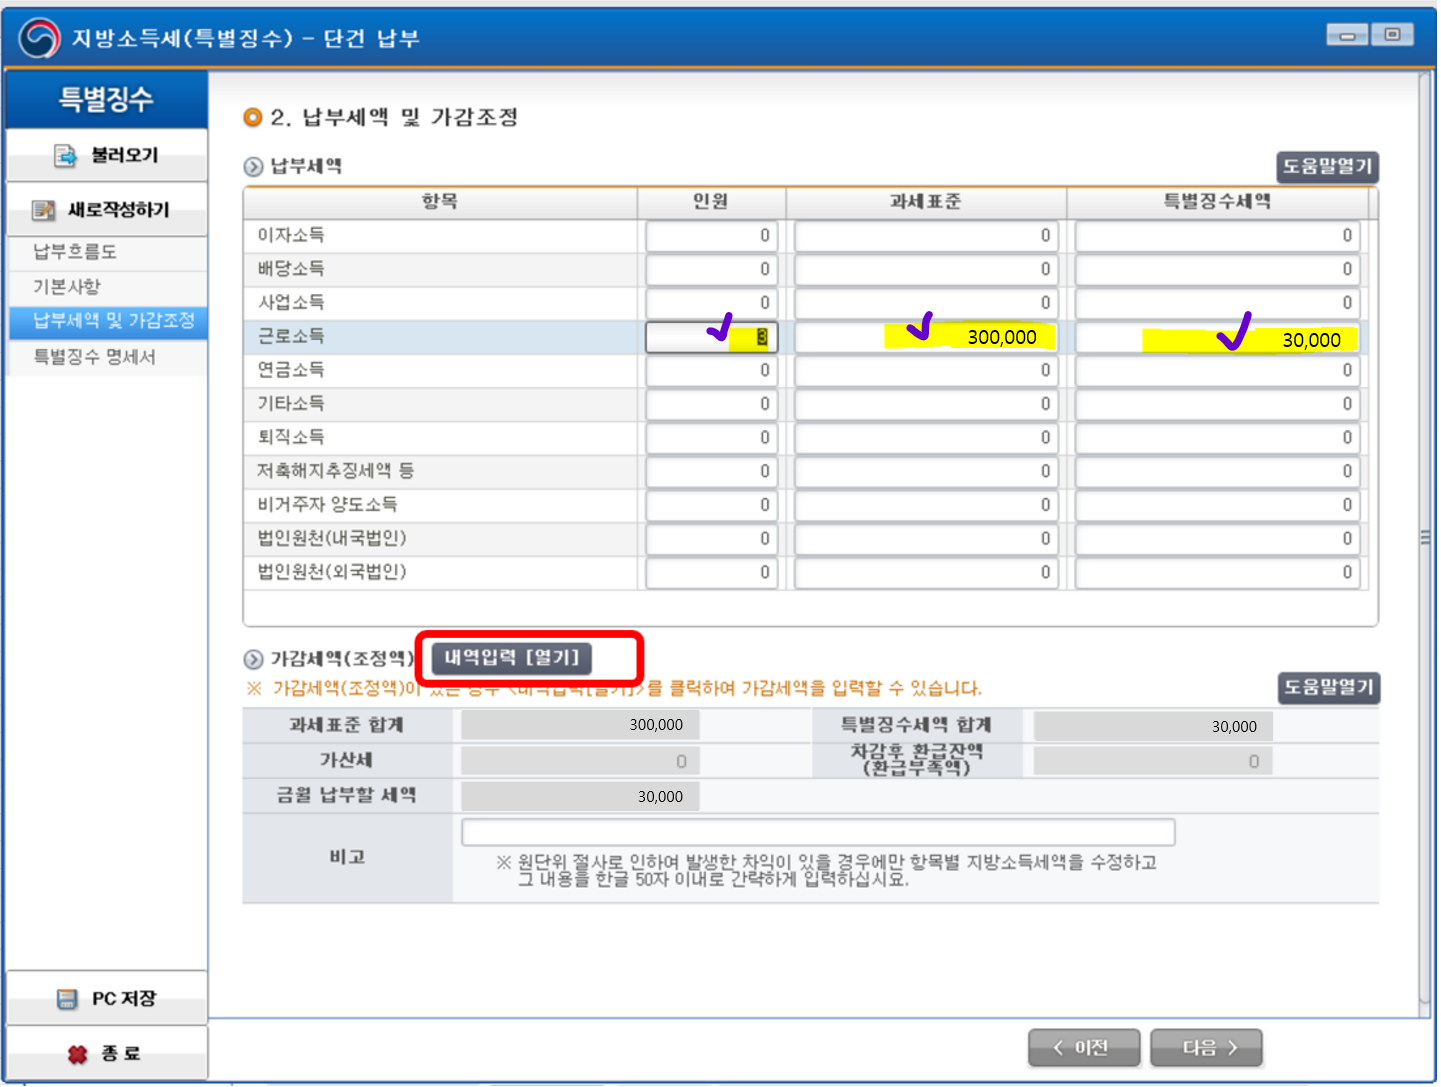Click the 근로소득 인원 field

point(711,337)
